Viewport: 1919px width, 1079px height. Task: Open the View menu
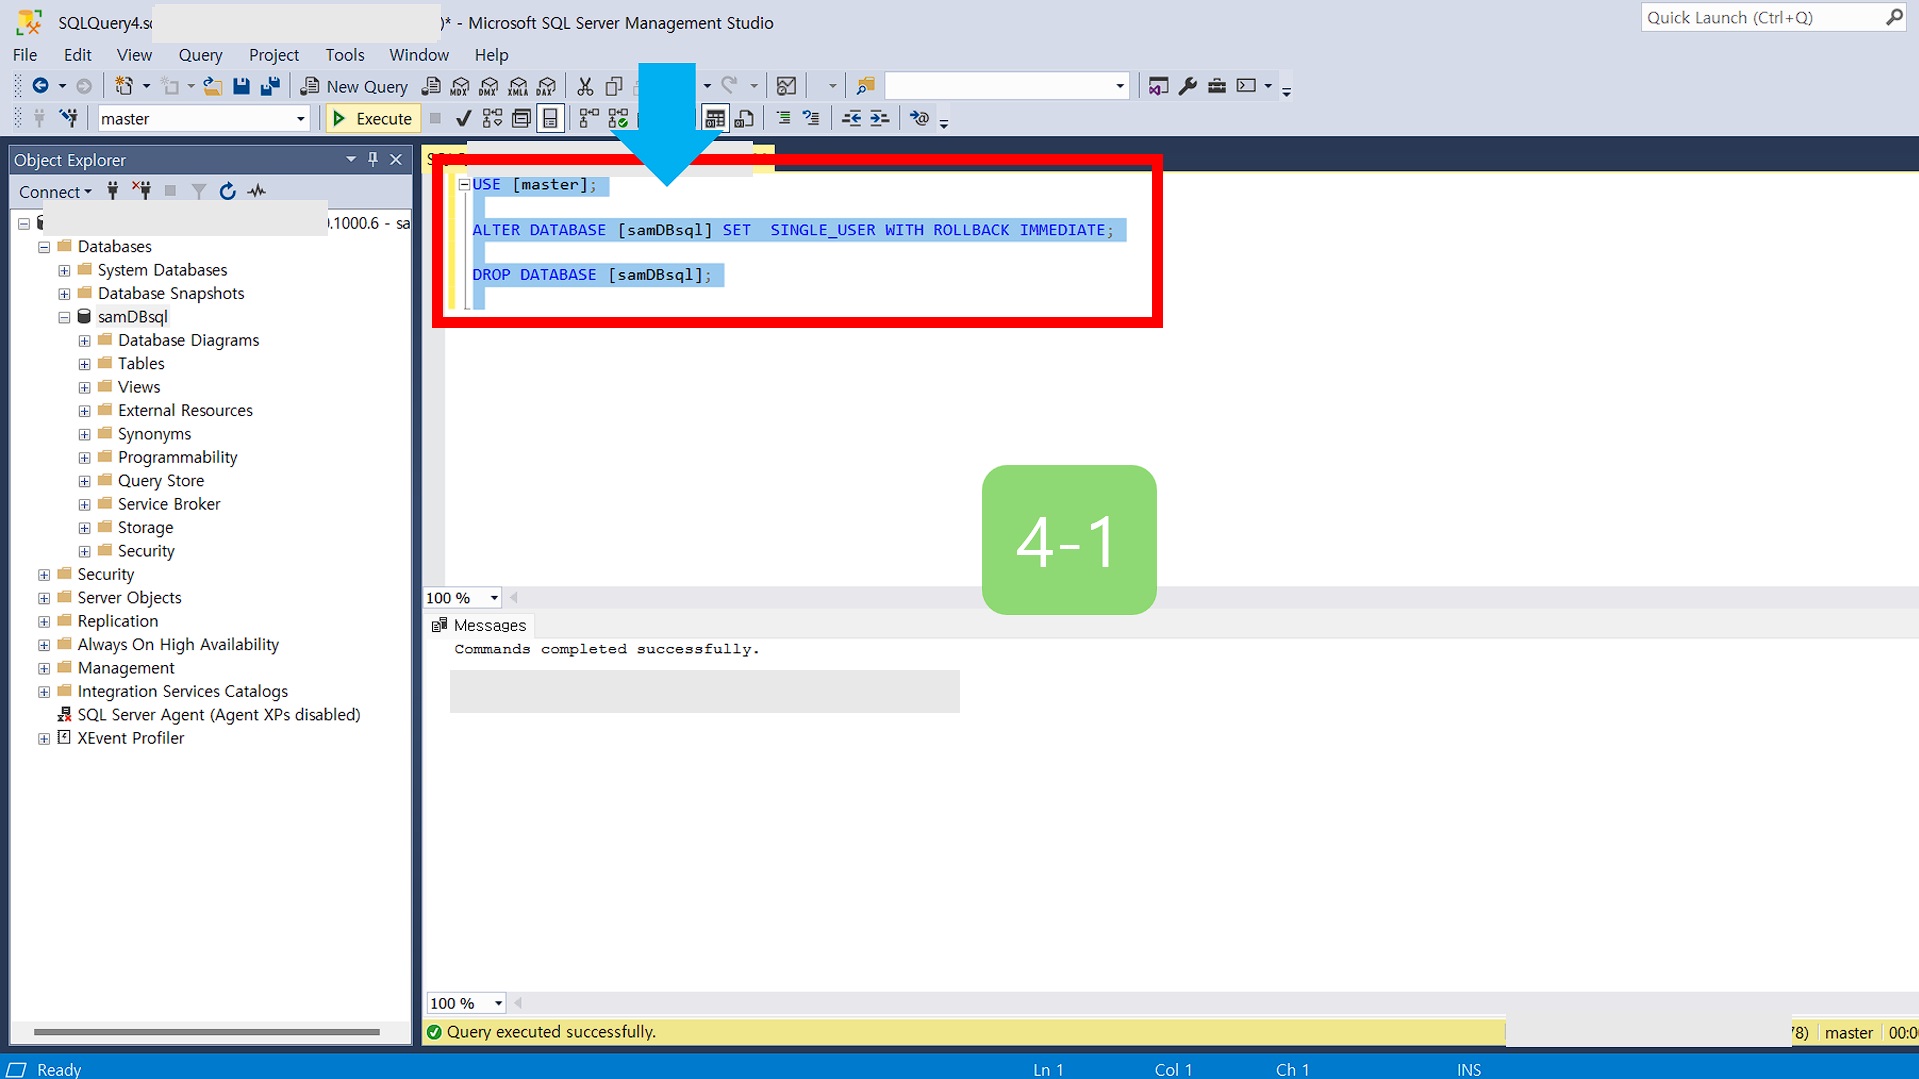(134, 55)
